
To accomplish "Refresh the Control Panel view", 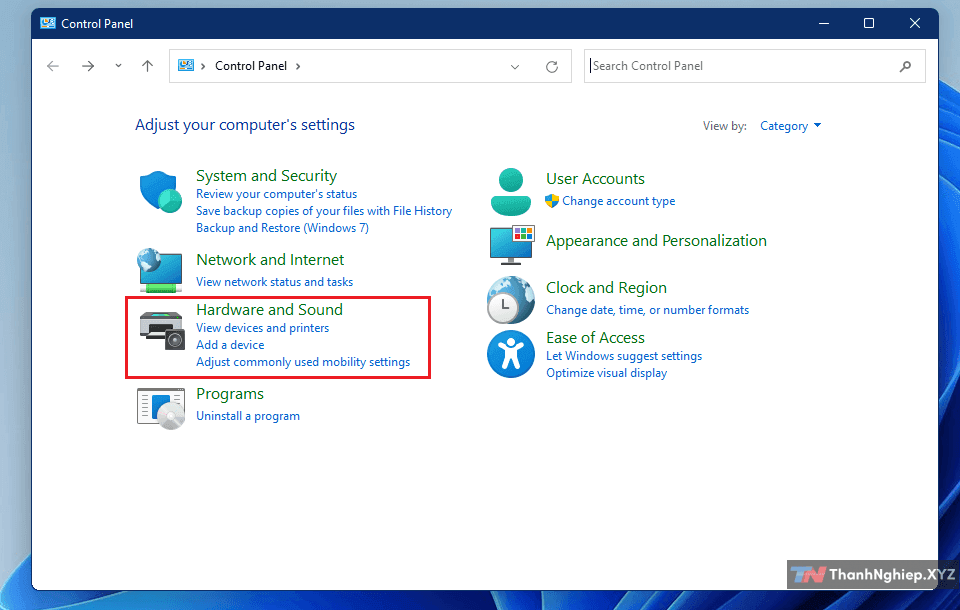I will point(552,66).
